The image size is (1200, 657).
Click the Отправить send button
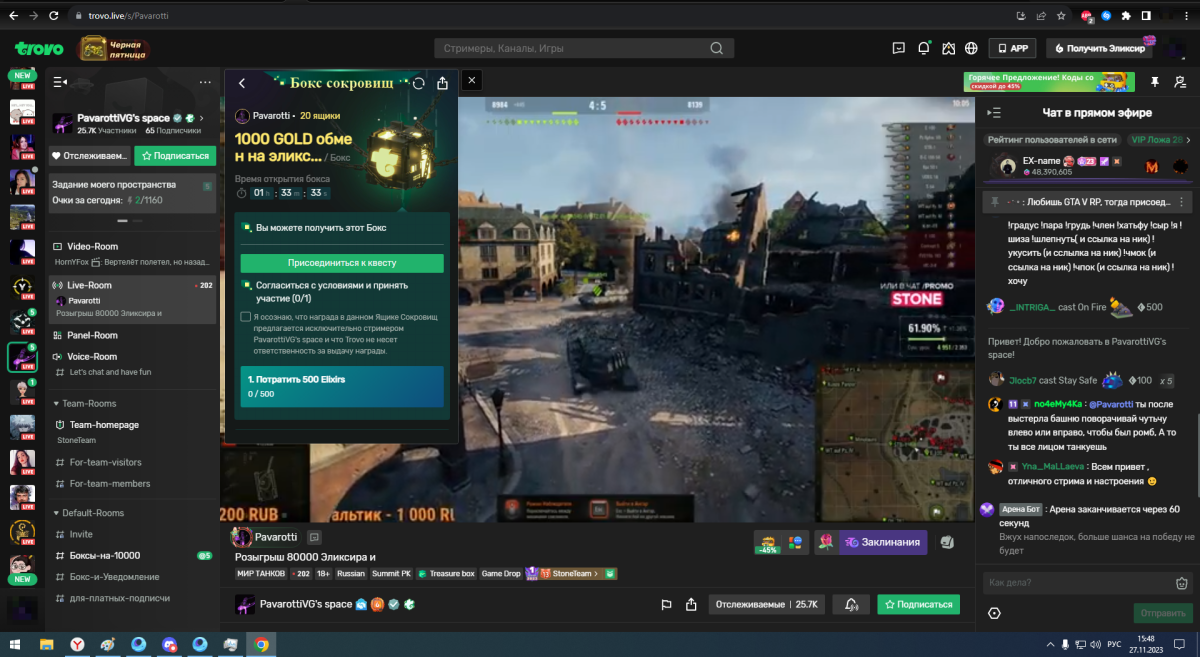[x=1163, y=613]
